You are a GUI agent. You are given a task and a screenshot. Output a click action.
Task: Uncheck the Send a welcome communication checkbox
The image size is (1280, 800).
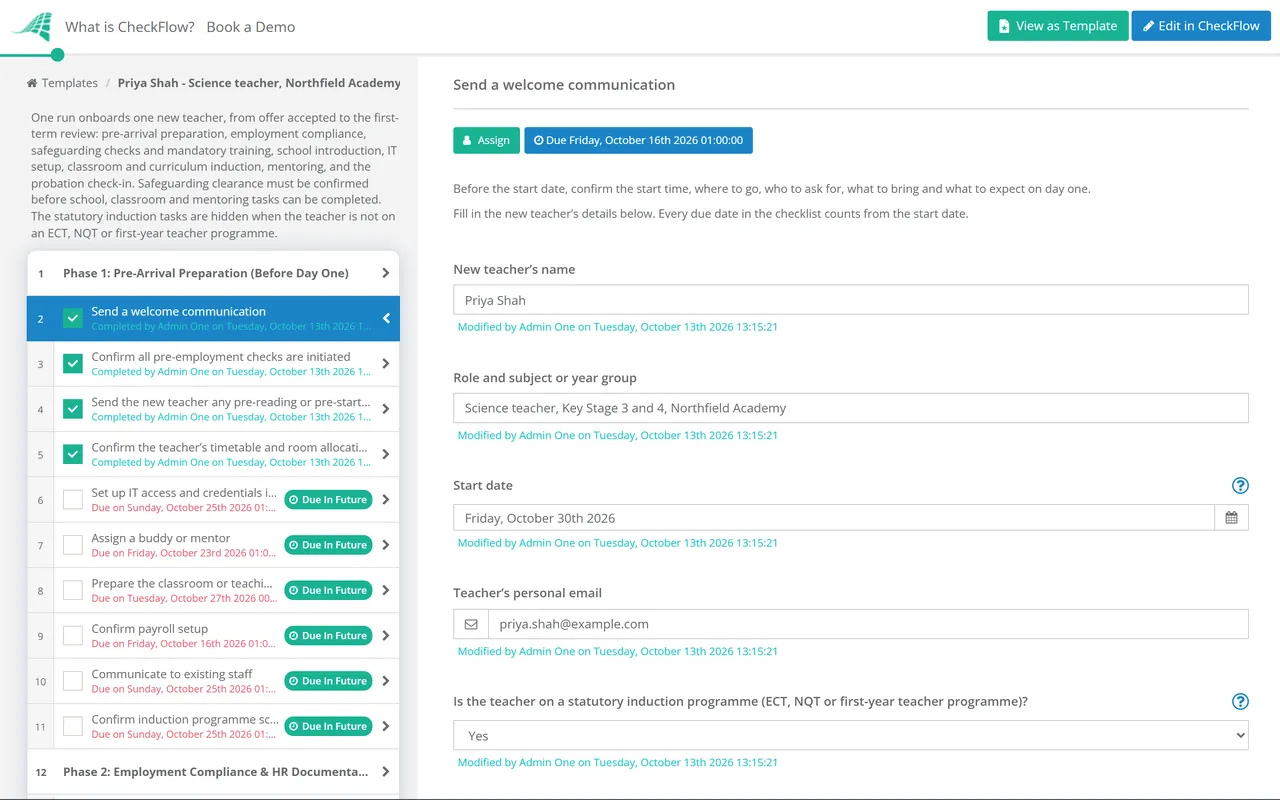73,318
